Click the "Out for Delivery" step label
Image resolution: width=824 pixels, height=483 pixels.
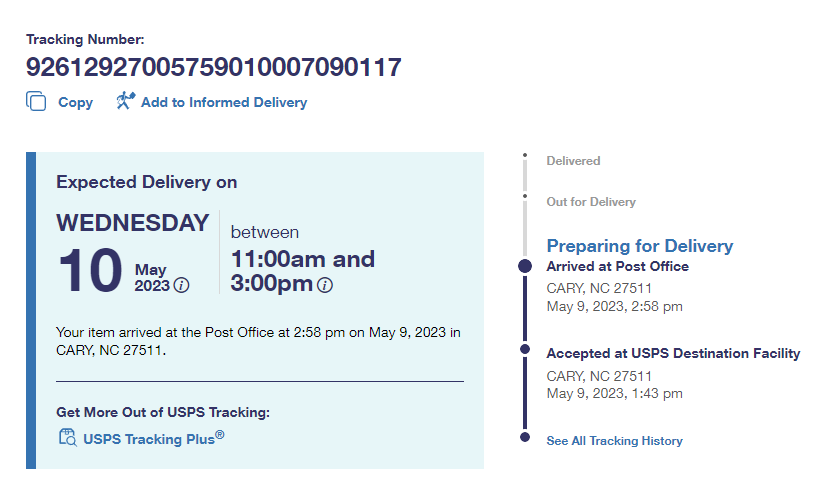pos(590,202)
